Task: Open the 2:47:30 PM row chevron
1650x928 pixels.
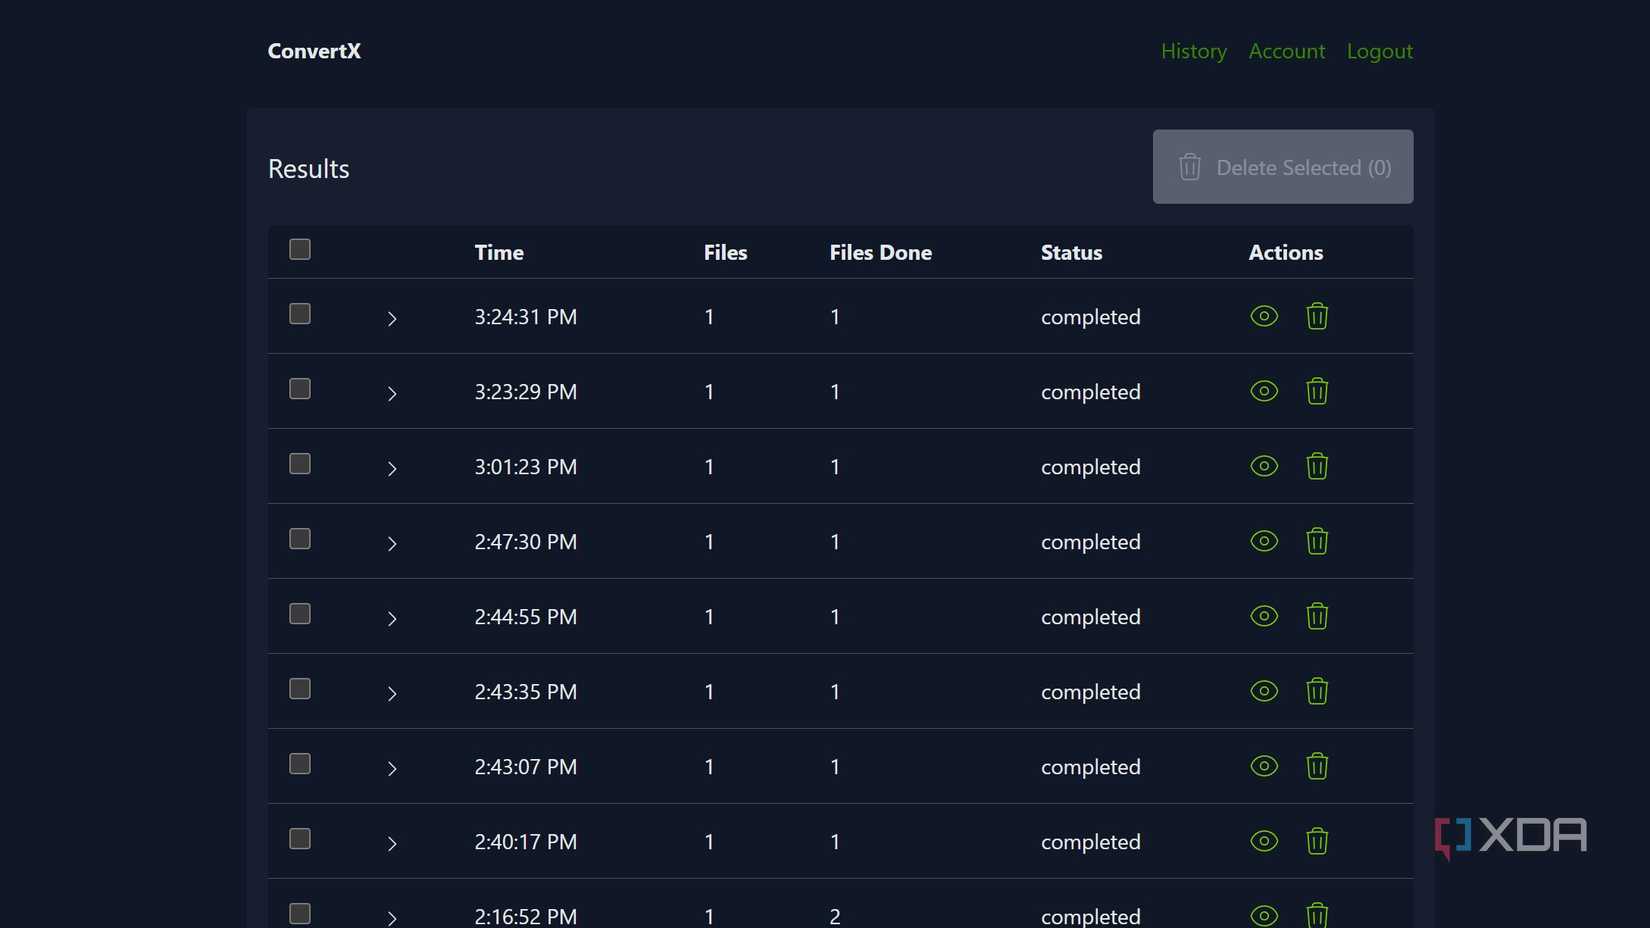Action: point(392,544)
